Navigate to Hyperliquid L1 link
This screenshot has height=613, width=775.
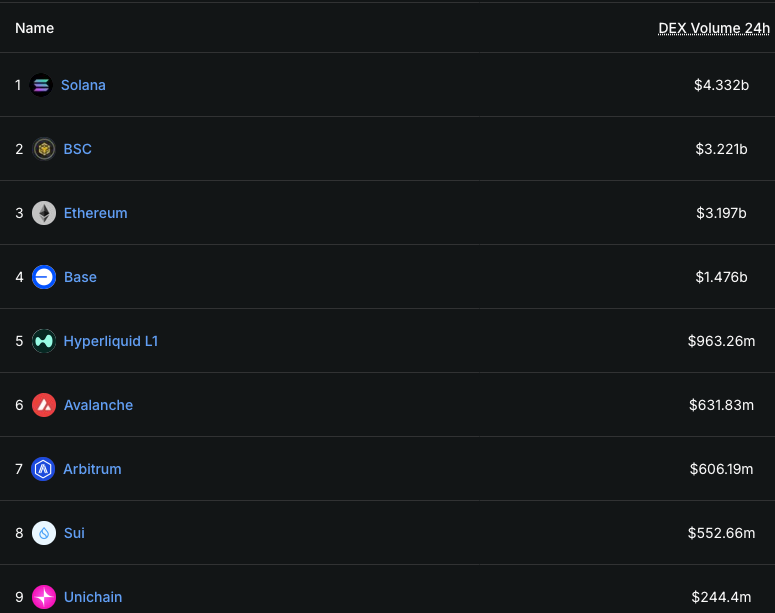(x=111, y=341)
